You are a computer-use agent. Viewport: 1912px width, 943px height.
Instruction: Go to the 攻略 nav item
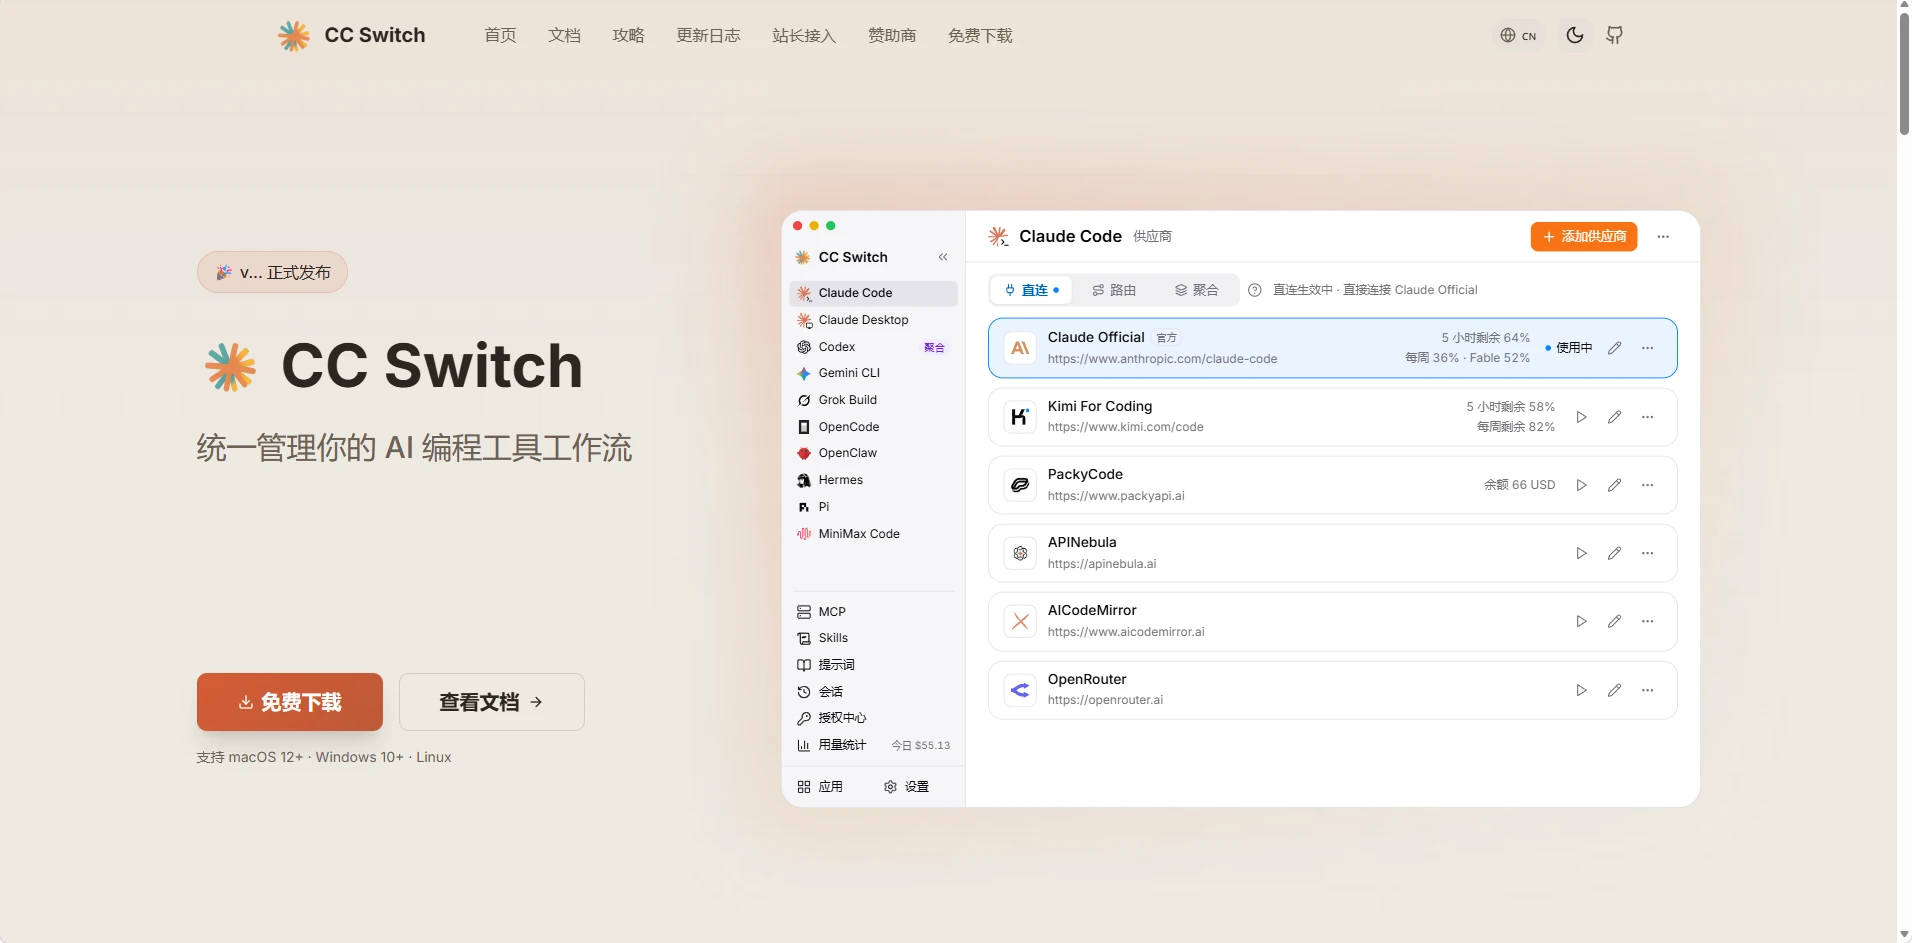point(628,35)
